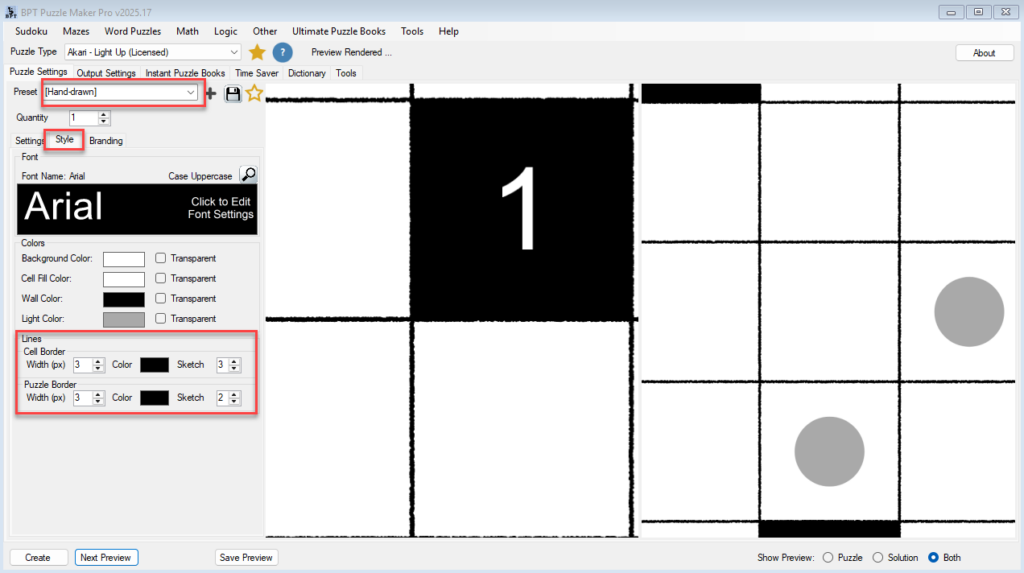Open the Word Puzzles menu
This screenshot has width=1024, height=573.
click(x=132, y=31)
